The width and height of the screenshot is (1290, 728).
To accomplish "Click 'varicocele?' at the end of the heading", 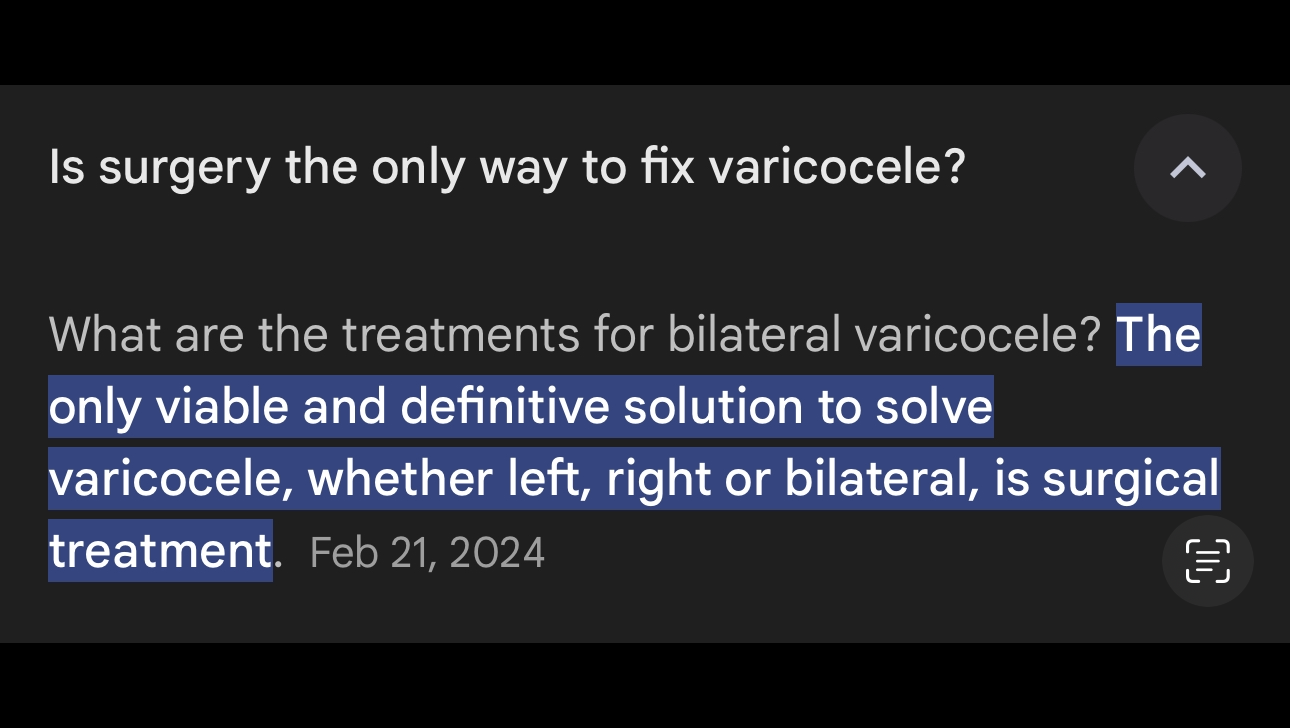I will pyautogui.click(x=837, y=168).
